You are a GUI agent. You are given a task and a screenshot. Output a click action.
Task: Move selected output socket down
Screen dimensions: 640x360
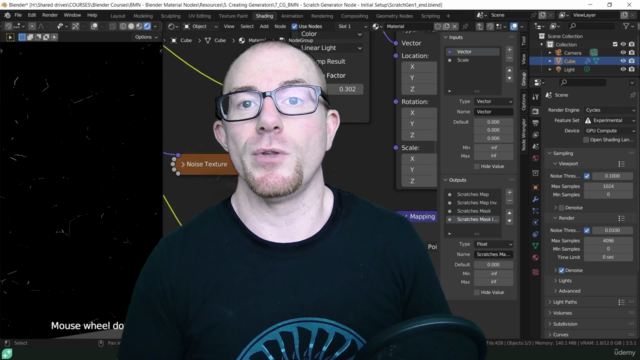click(x=509, y=221)
